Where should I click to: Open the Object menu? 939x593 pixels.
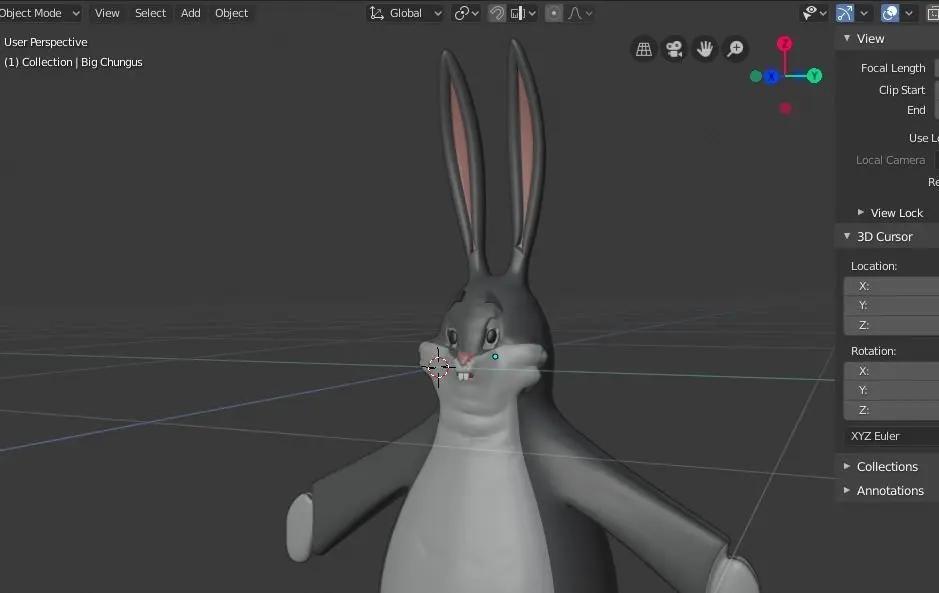(231, 13)
